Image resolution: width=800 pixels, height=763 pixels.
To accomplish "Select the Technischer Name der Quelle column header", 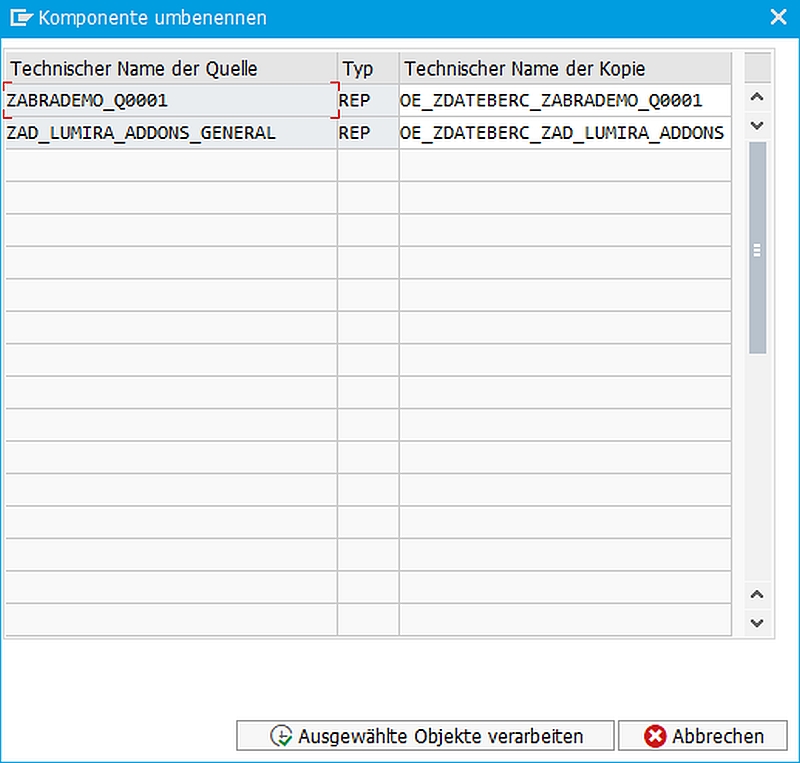I will pyautogui.click(x=170, y=69).
